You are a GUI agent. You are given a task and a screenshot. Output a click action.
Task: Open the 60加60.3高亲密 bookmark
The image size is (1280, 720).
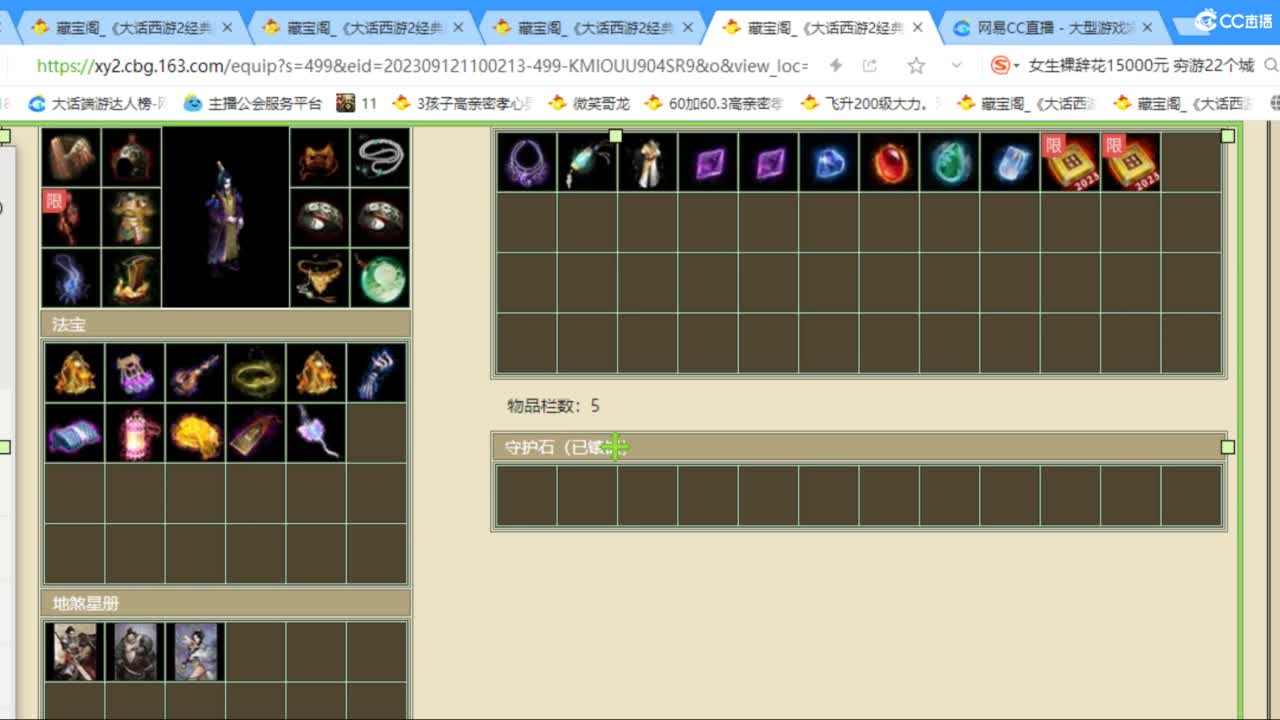pos(714,103)
